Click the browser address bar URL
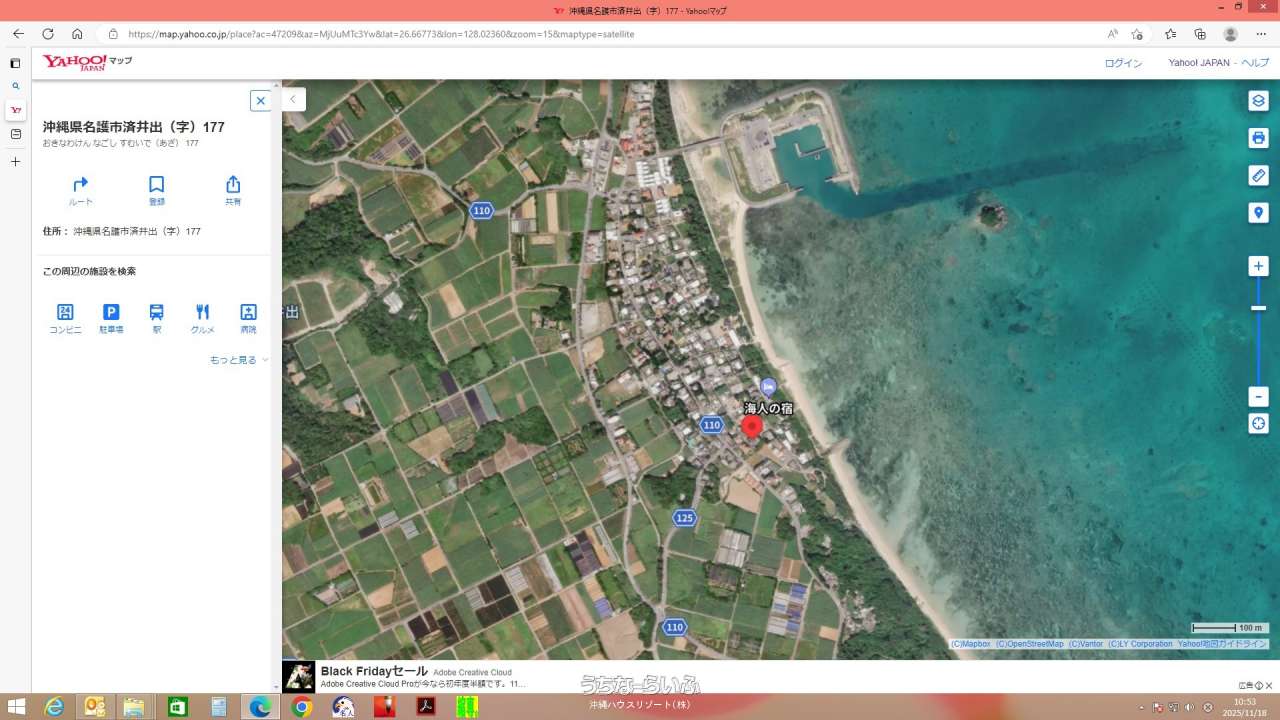1280x720 pixels. coord(380,34)
